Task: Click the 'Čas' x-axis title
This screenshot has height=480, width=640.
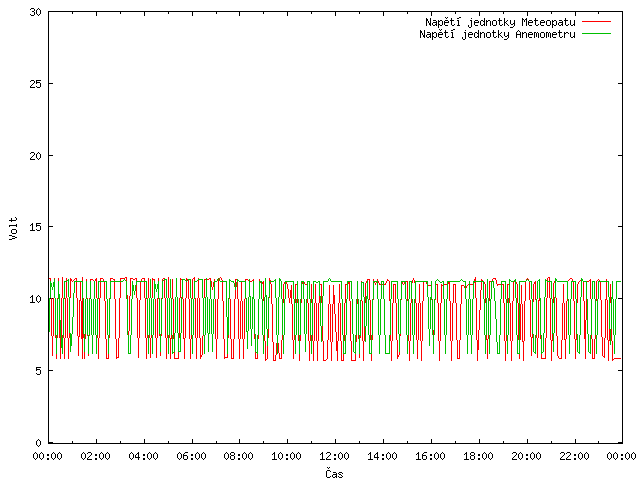Action: coord(334,473)
